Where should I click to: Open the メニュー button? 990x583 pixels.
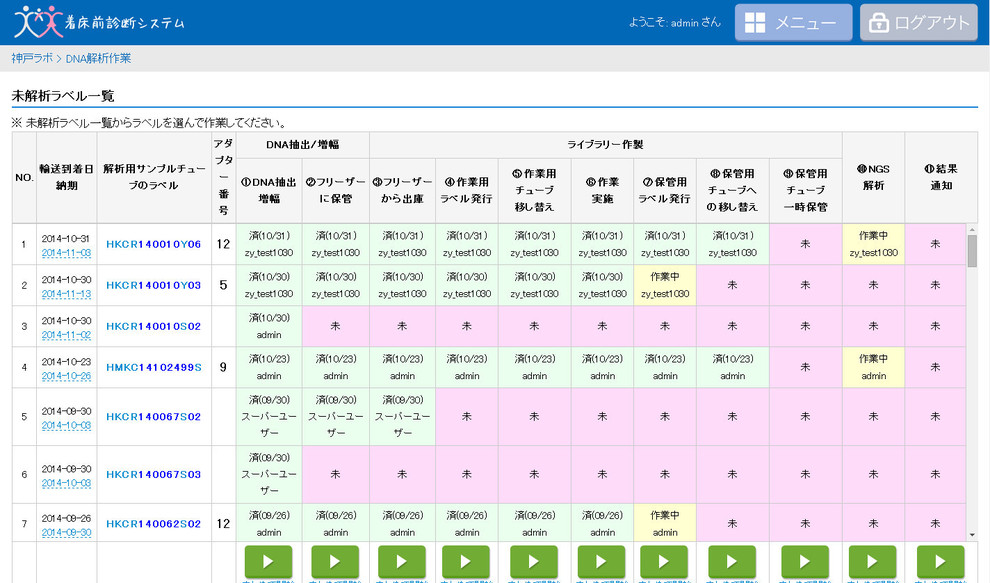[x=794, y=23]
